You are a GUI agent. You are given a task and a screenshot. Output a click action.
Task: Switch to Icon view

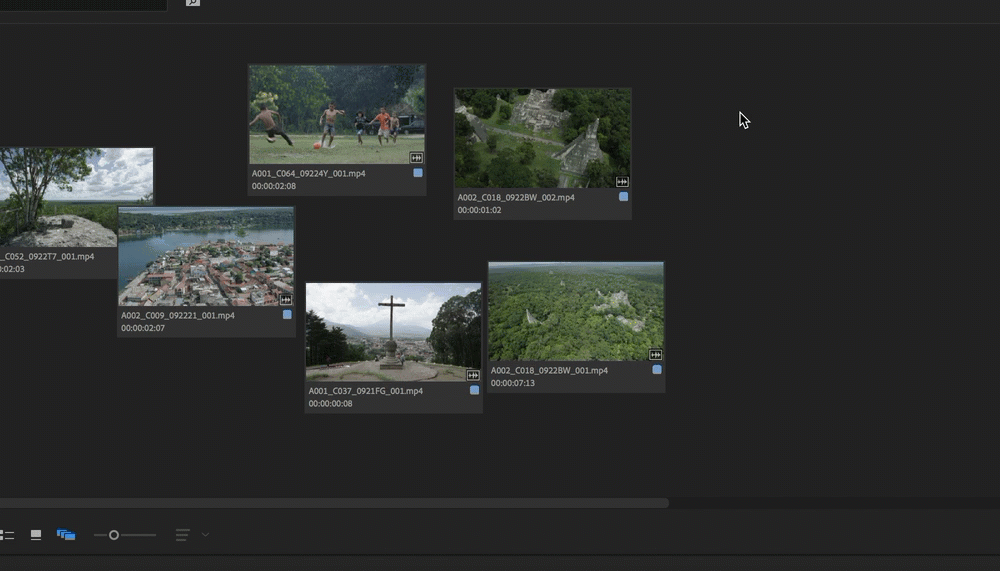coord(36,535)
